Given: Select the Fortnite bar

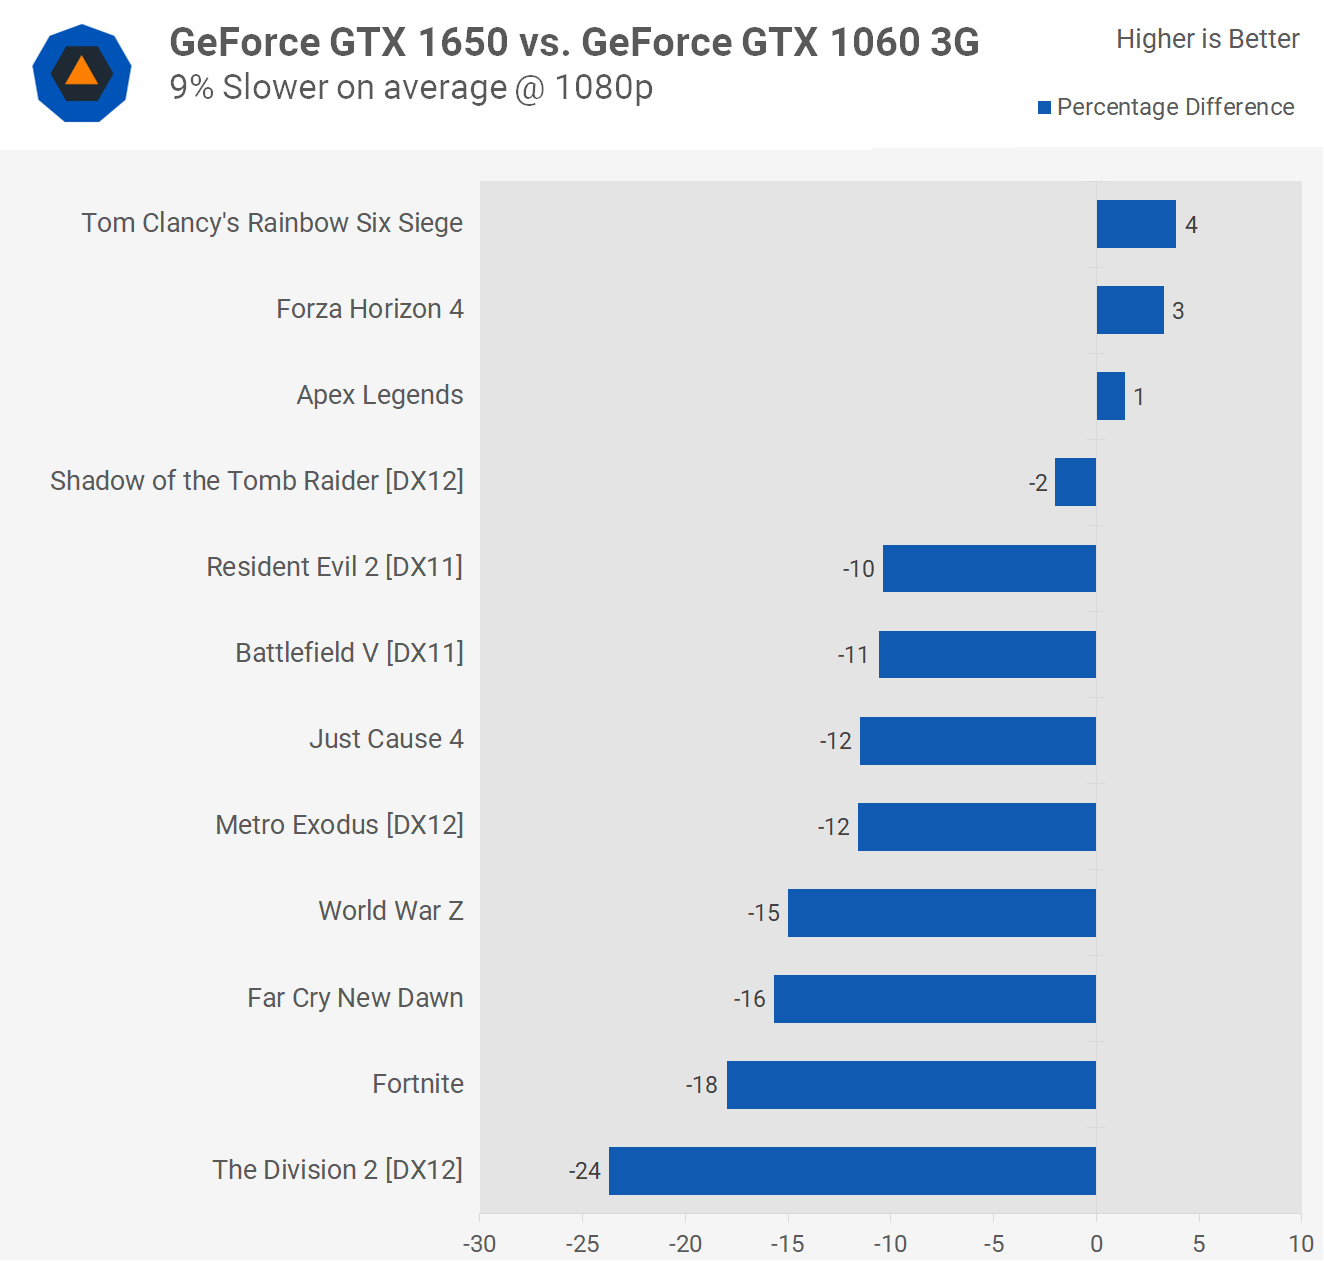Looking at the screenshot, I should [911, 1084].
